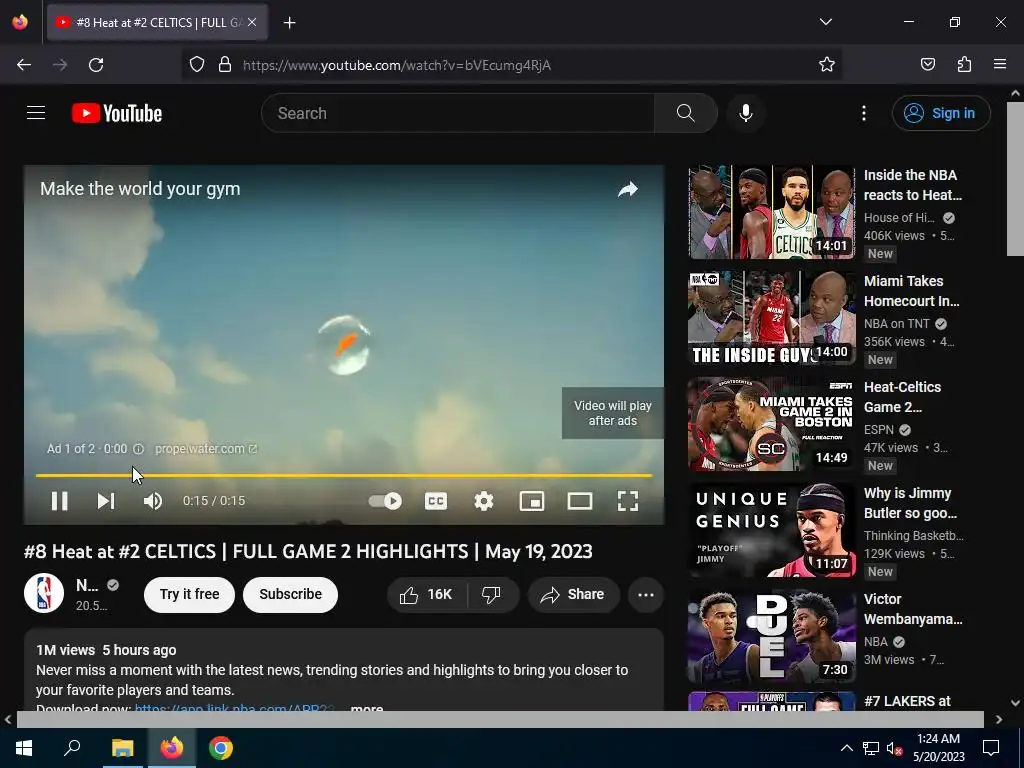
Task: Subscribe to the channel
Action: click(x=291, y=594)
